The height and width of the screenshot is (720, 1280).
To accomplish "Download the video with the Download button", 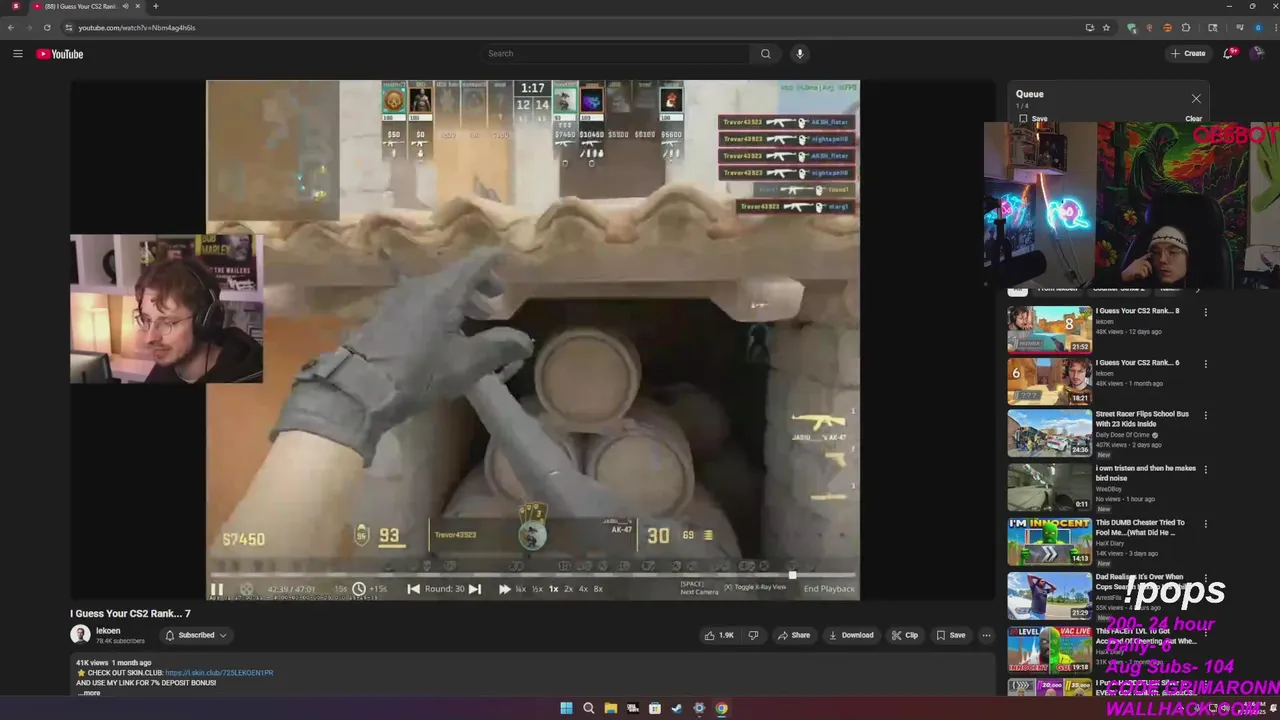I will click(x=851, y=635).
